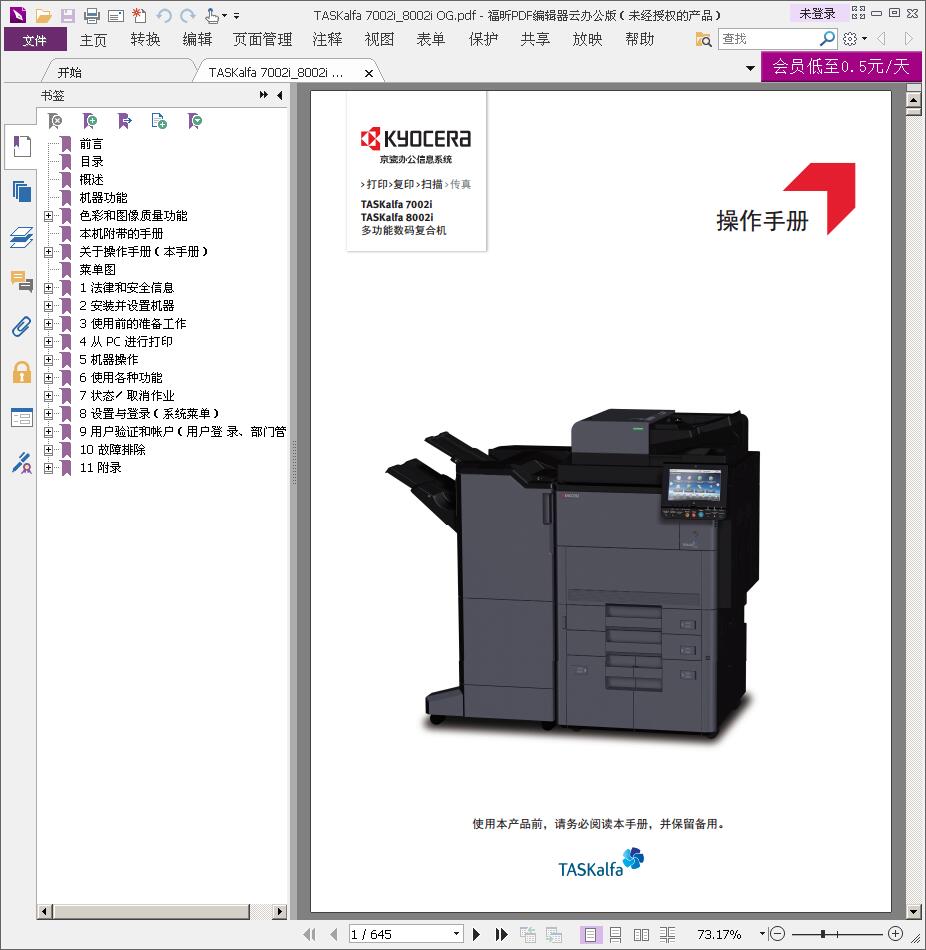Image resolution: width=926 pixels, height=950 pixels.
Task: Select the Hand tool icon
Action: click(x=212, y=15)
